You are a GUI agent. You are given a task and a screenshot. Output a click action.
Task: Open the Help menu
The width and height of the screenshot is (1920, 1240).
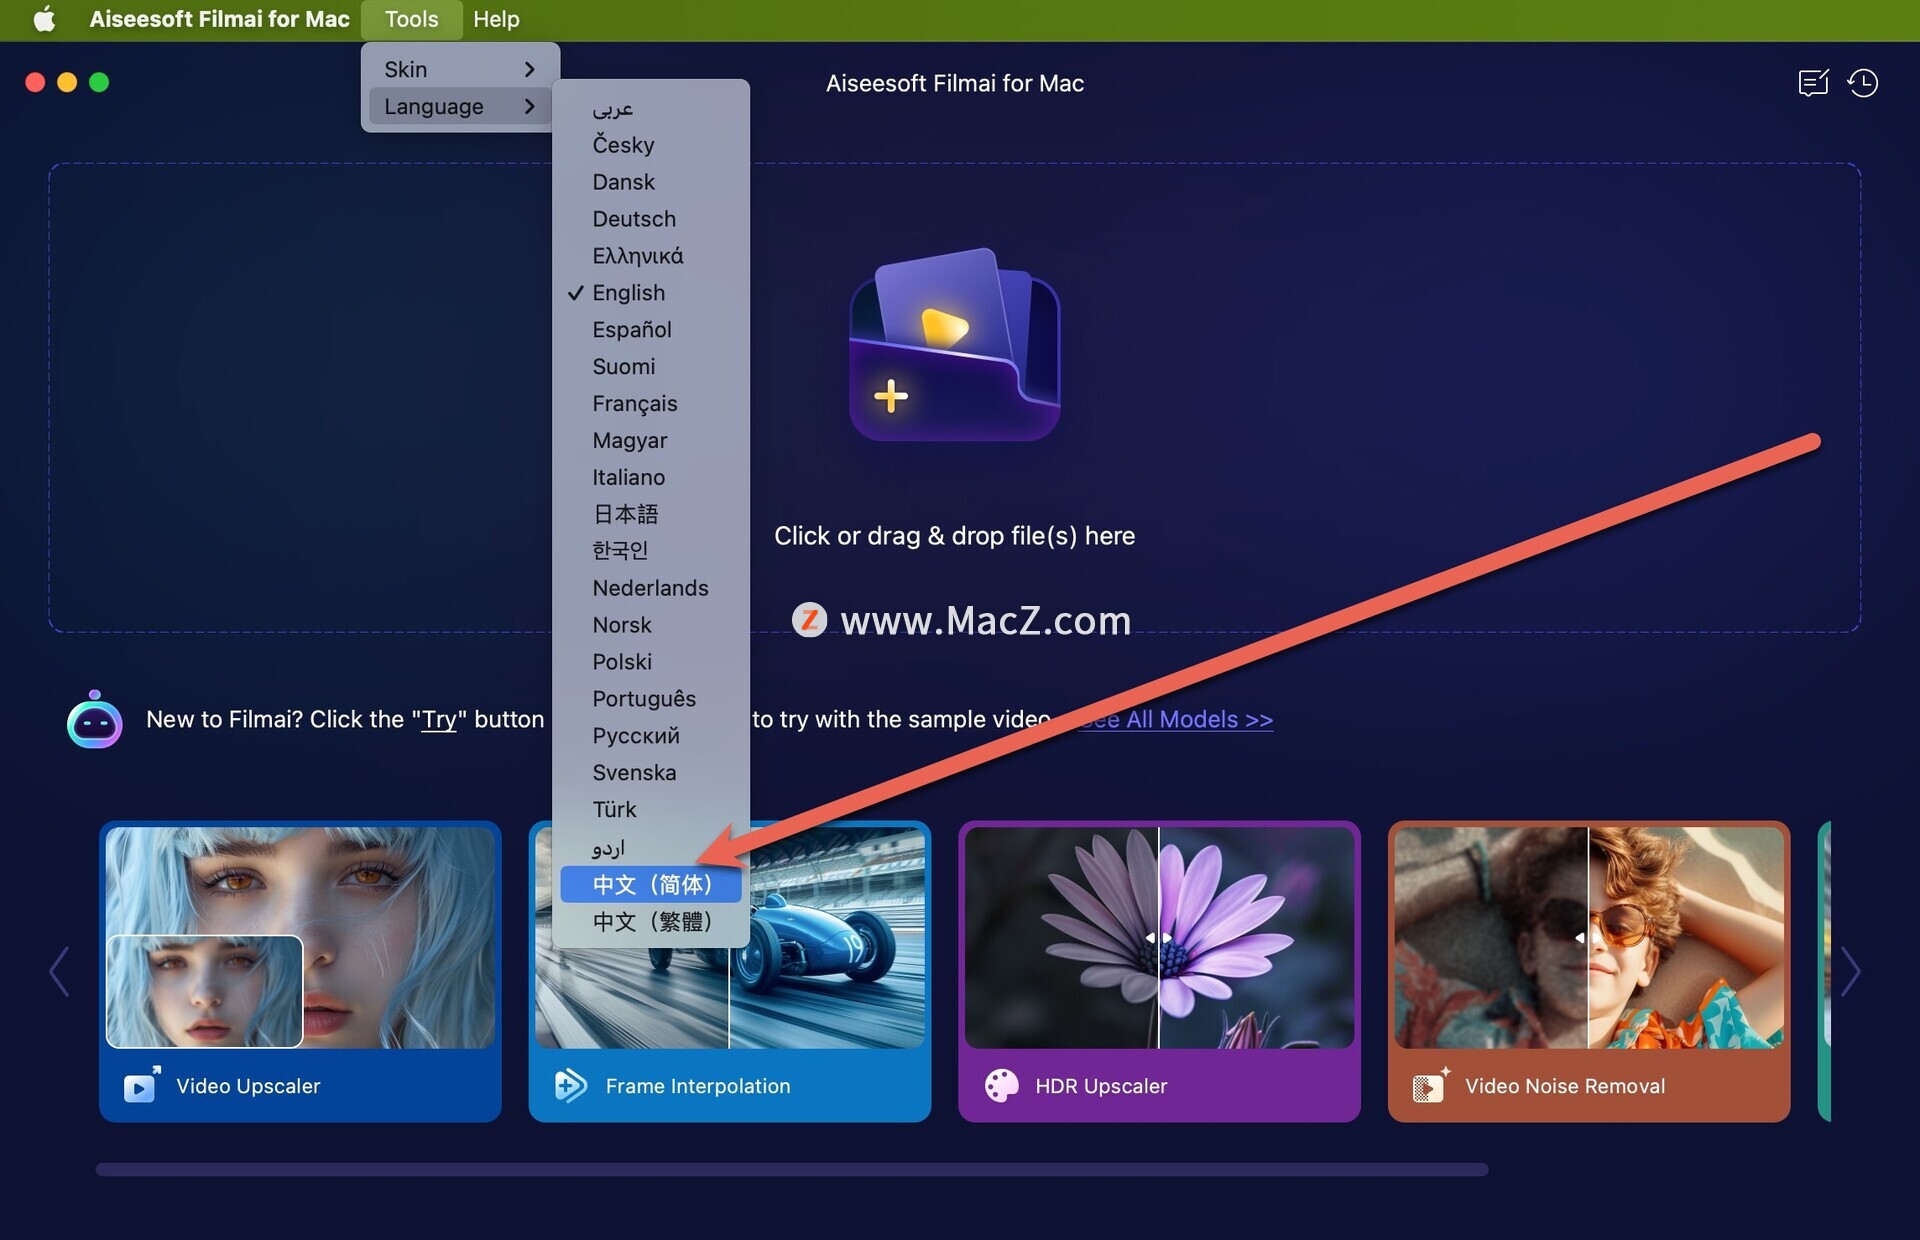point(496,19)
